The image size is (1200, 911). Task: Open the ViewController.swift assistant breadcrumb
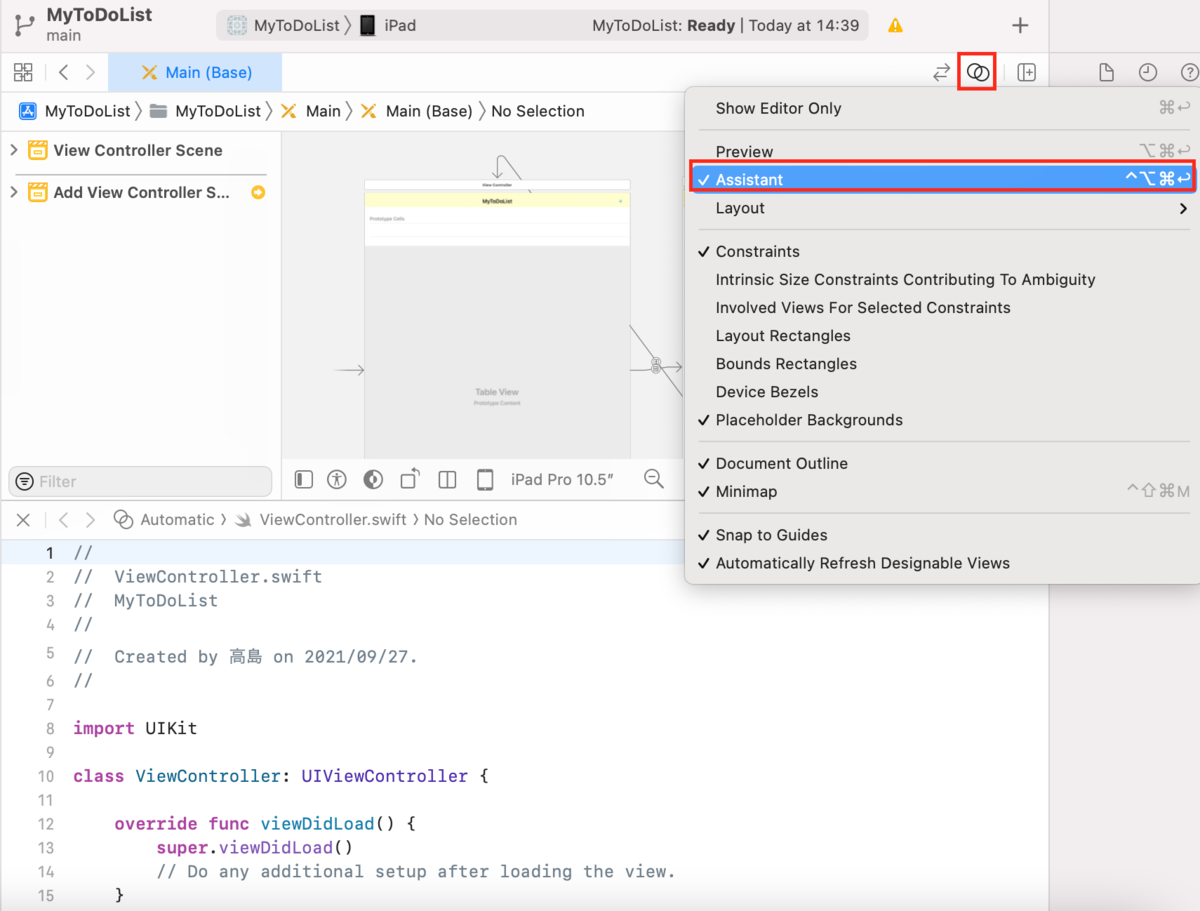click(320, 520)
